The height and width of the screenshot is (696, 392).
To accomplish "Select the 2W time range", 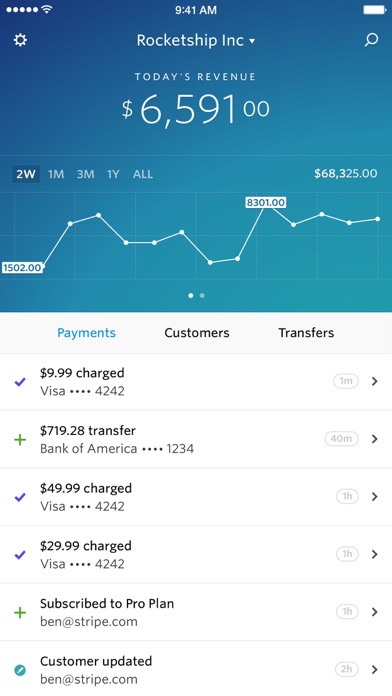I will (26, 174).
